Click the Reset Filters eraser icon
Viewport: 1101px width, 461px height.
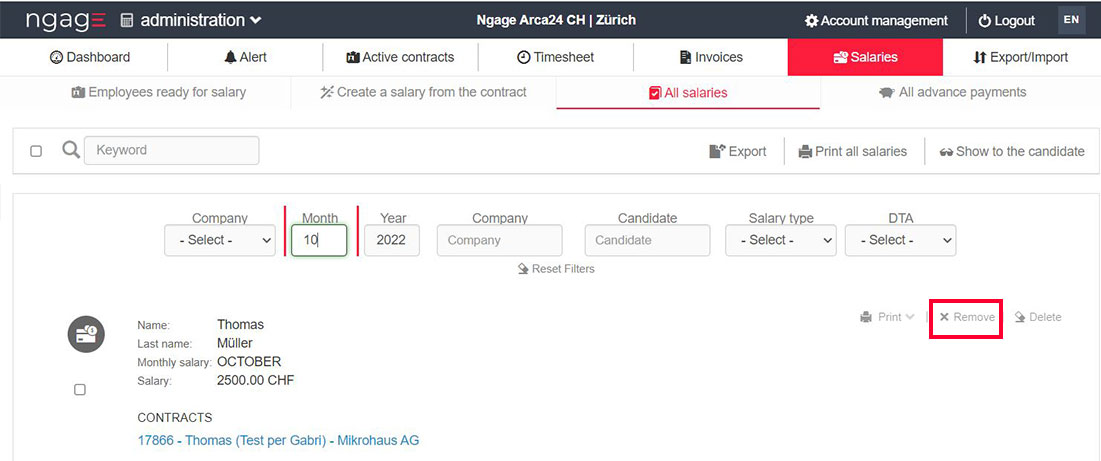[x=523, y=269]
